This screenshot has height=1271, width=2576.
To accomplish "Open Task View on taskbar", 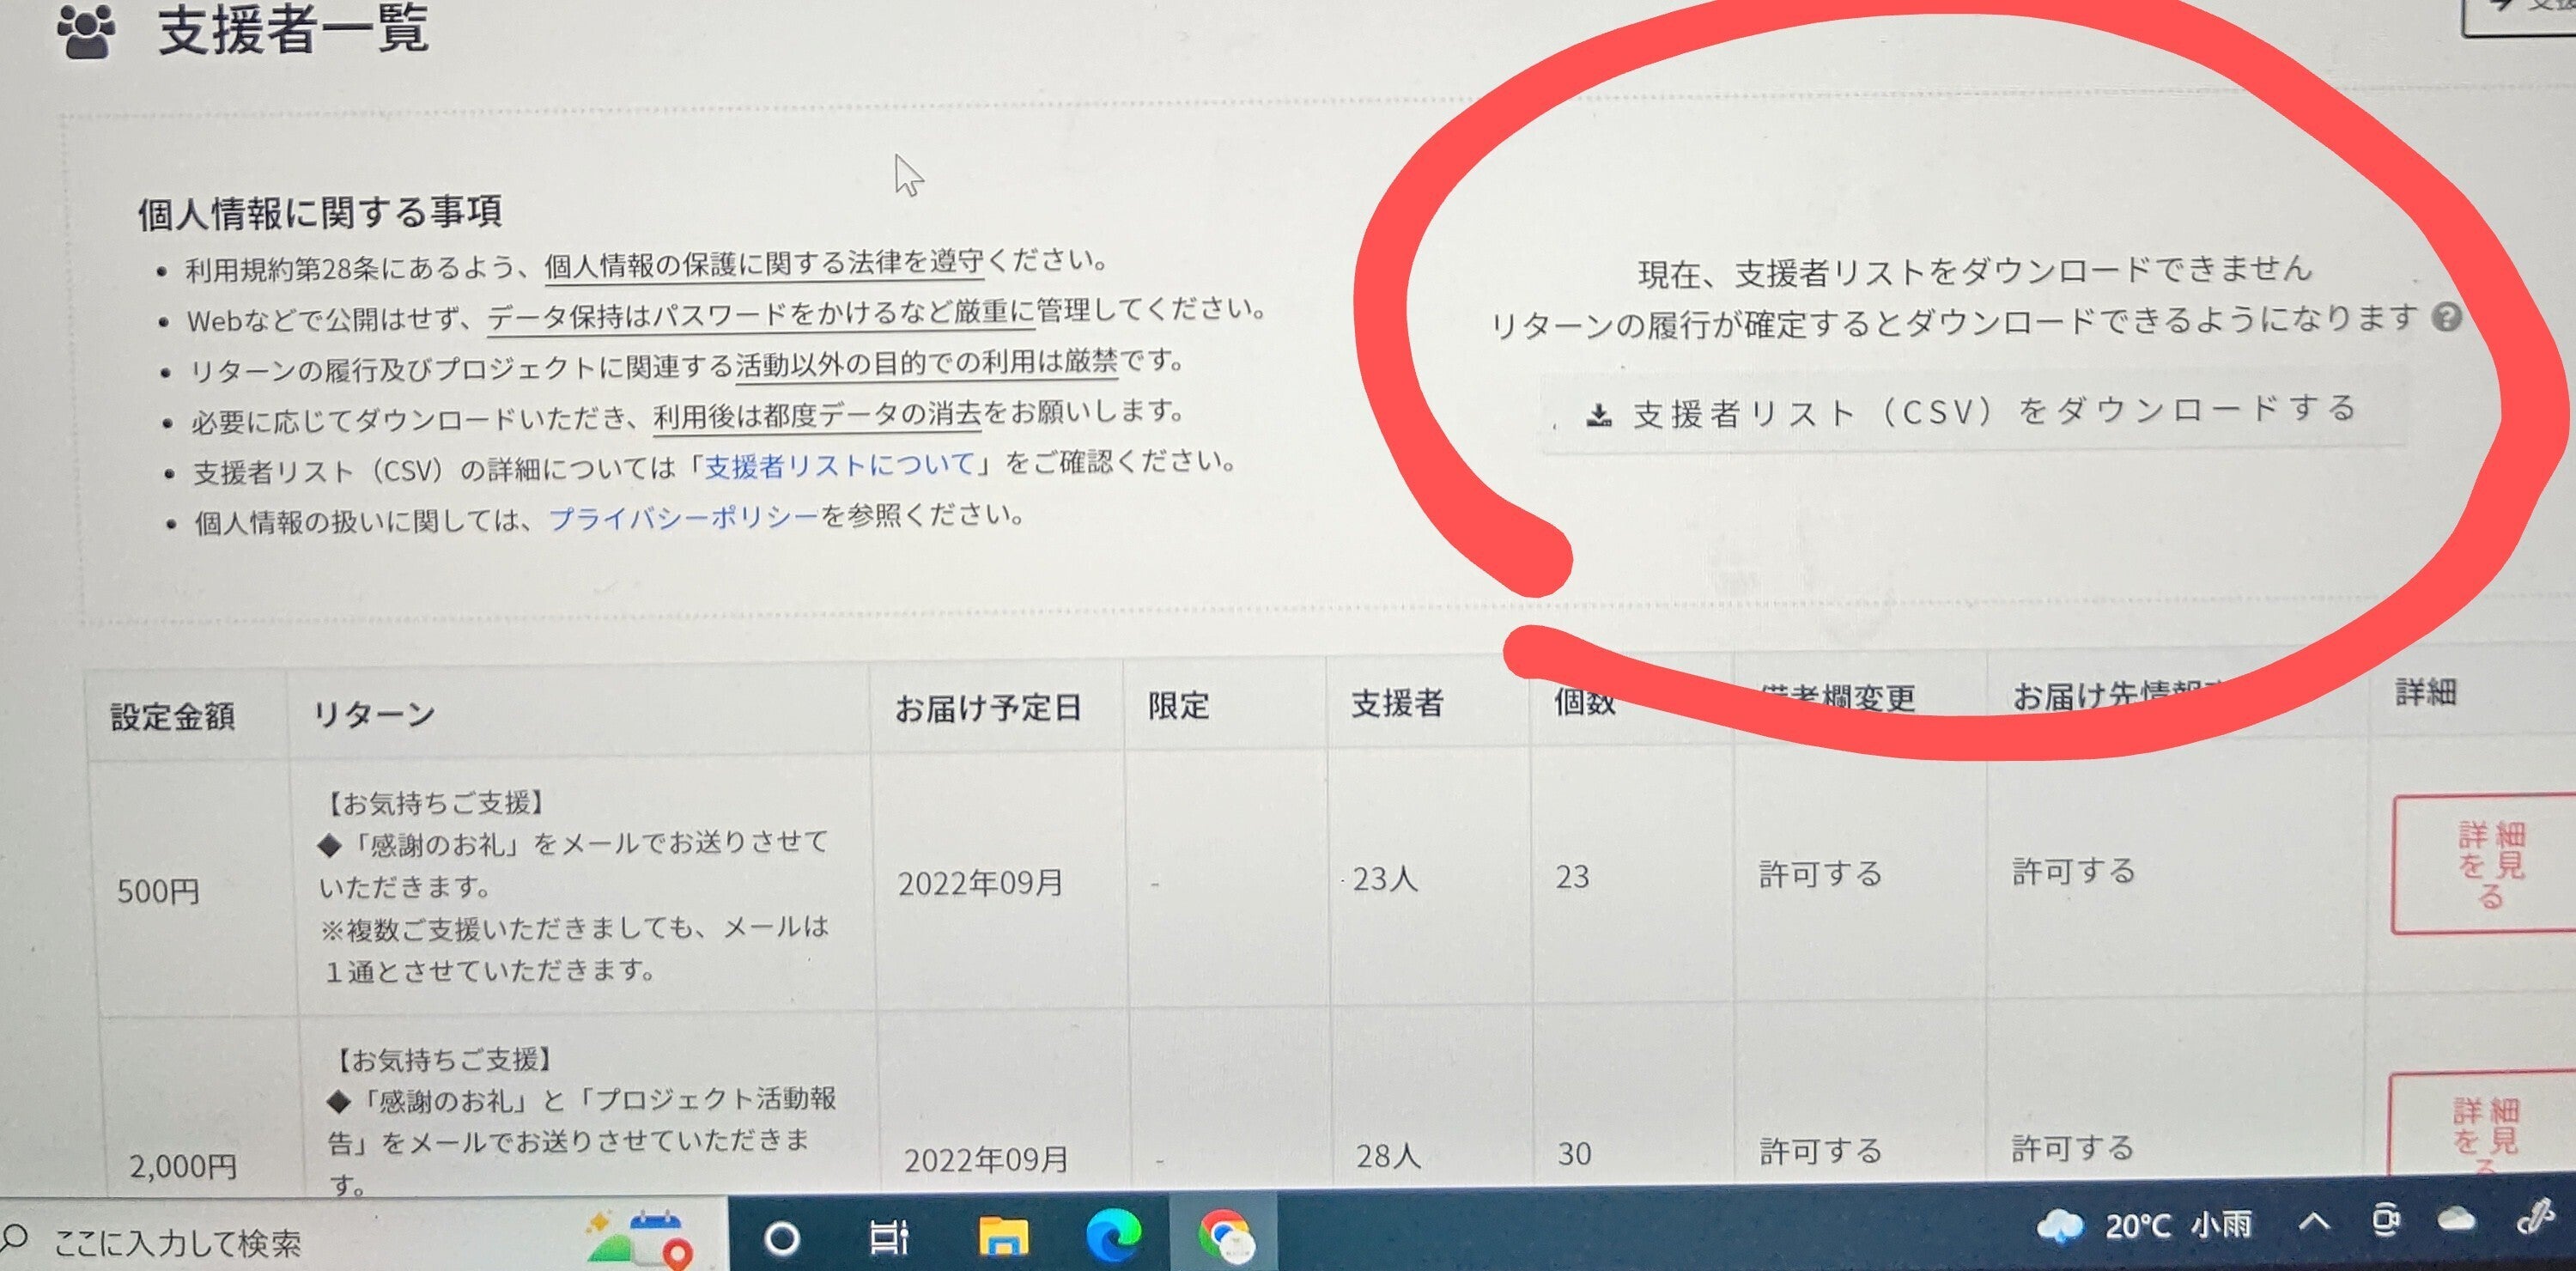I will (889, 1238).
